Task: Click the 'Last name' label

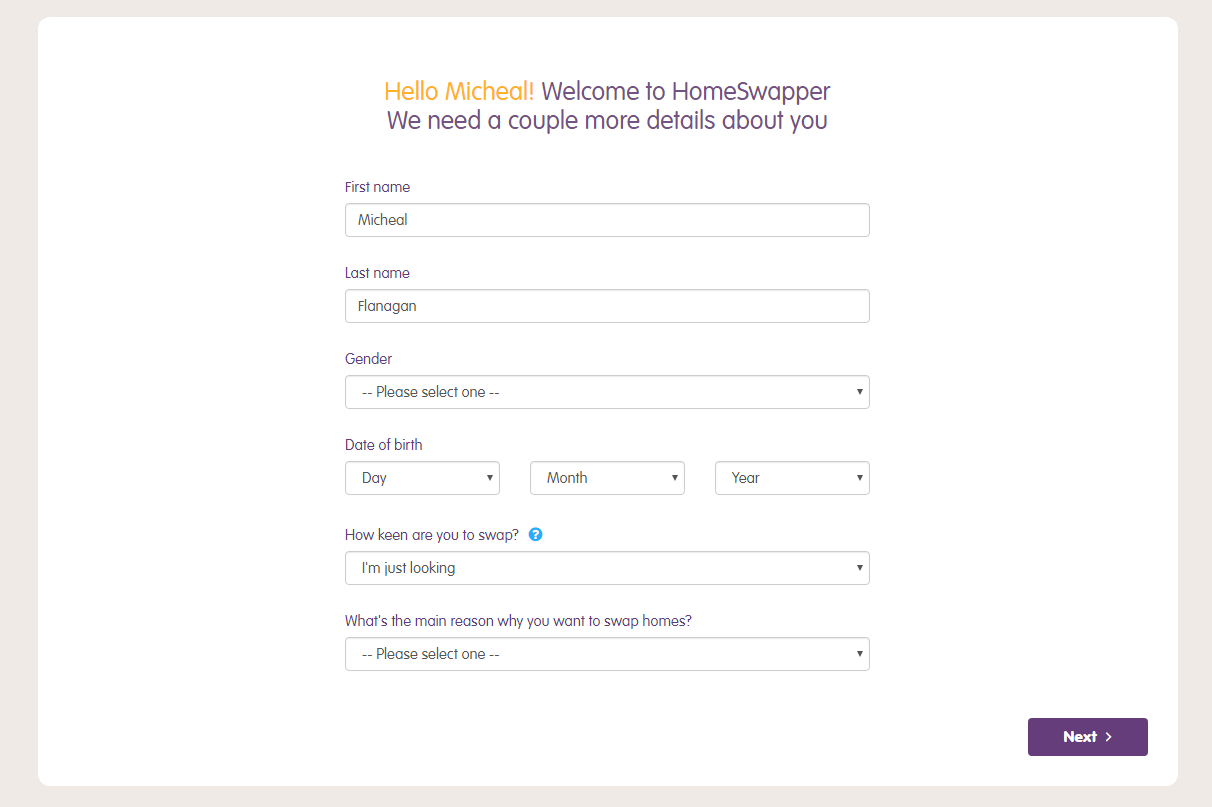Action: click(x=377, y=273)
